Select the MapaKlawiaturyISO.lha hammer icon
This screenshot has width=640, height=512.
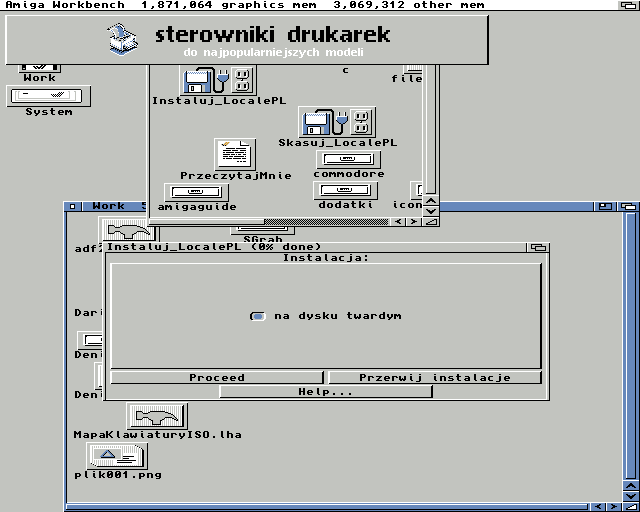click(157, 416)
